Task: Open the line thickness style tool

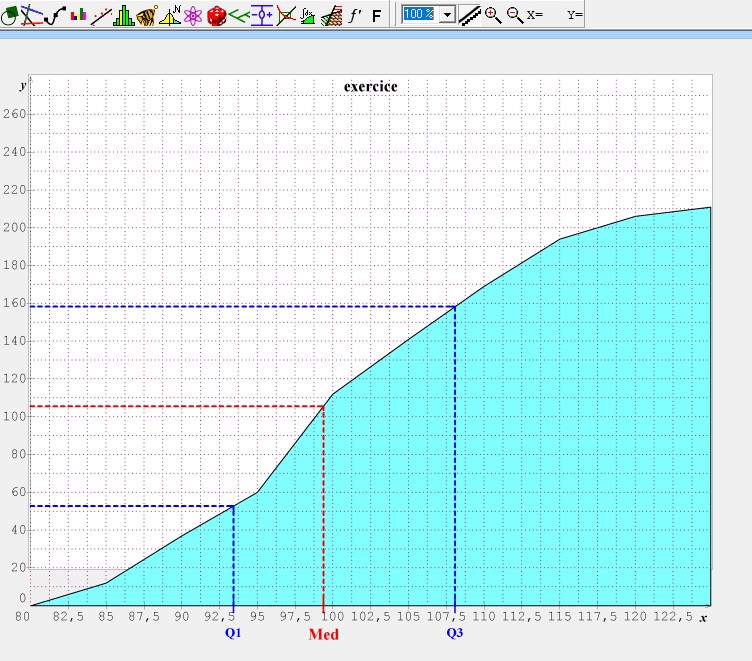Action: [470, 15]
